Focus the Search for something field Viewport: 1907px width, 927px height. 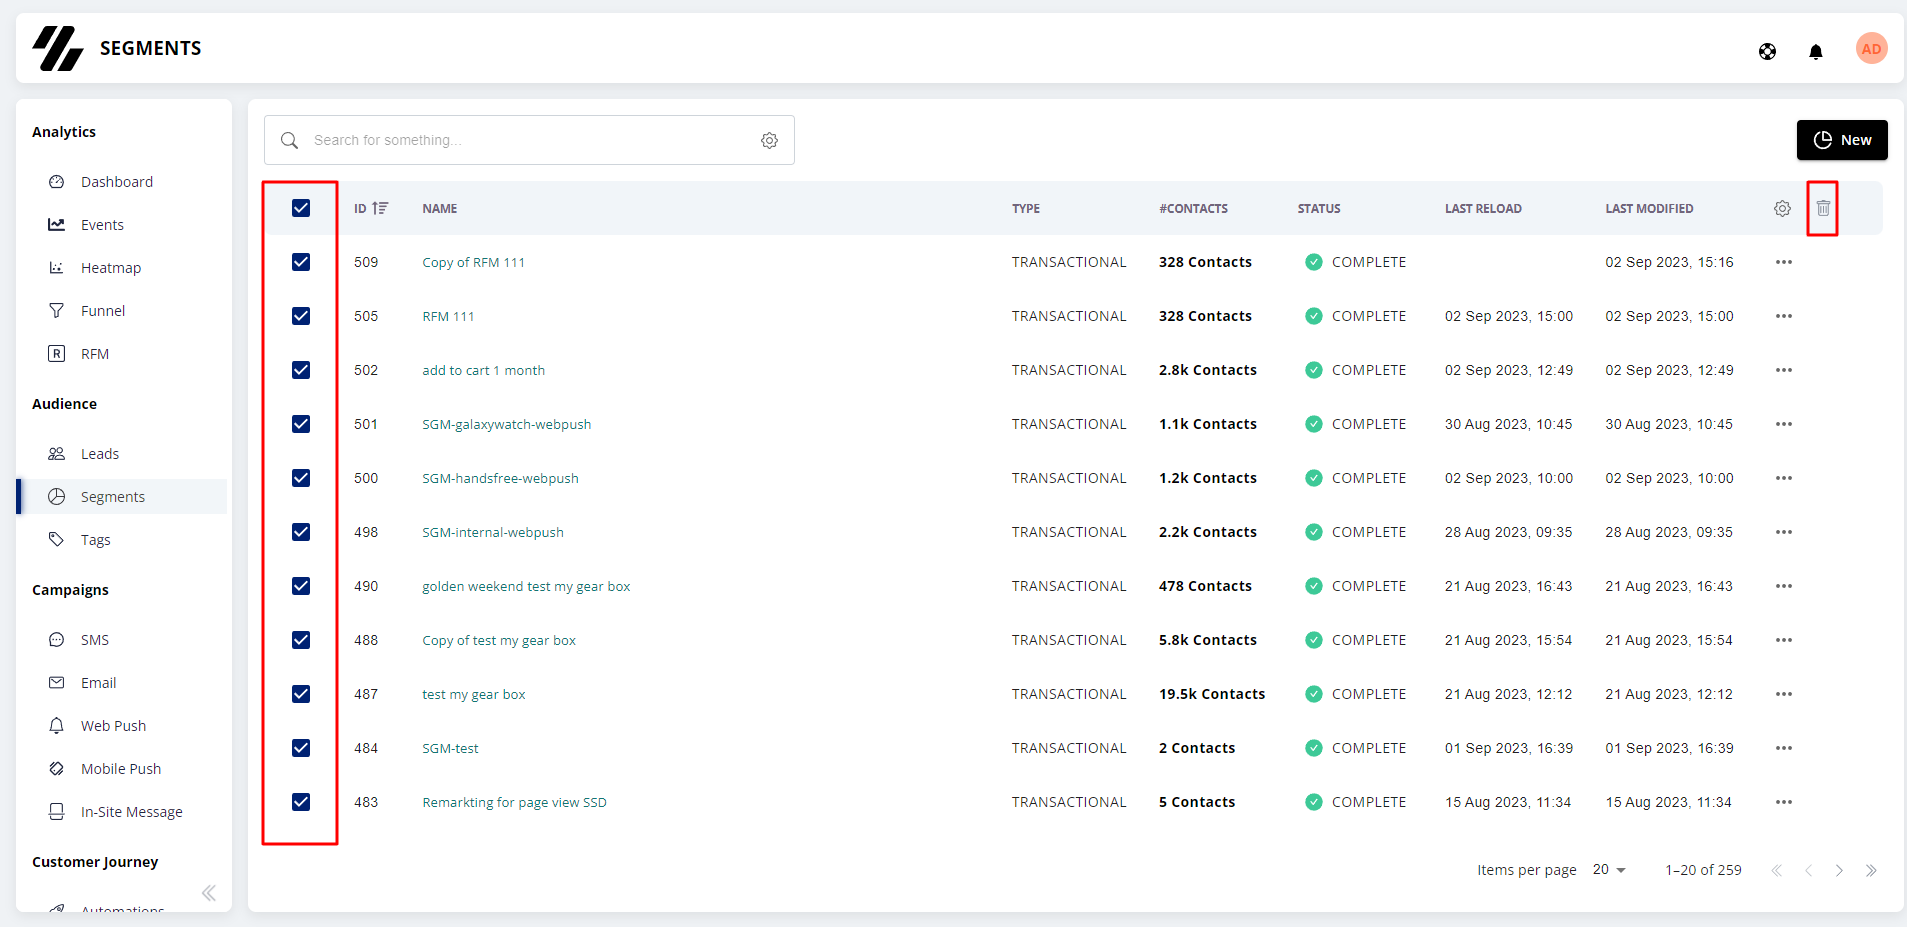(x=529, y=140)
